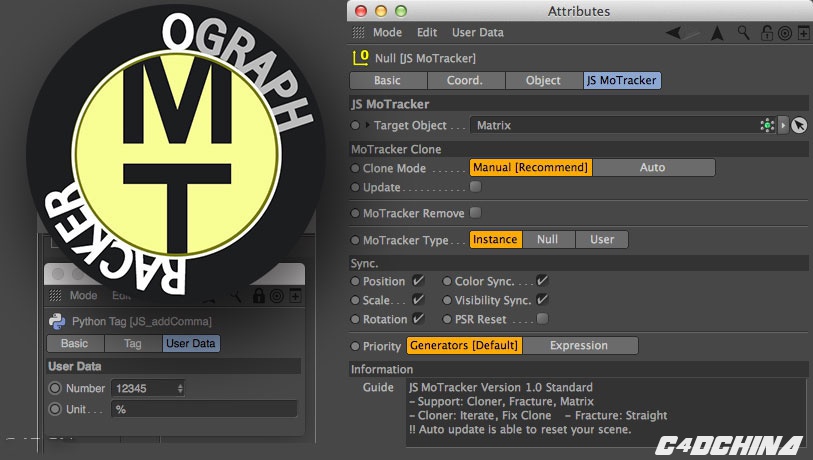The height and width of the screenshot is (460, 813).
Task: Click the keyframe dot beside Target Object
Action: click(x=355, y=125)
